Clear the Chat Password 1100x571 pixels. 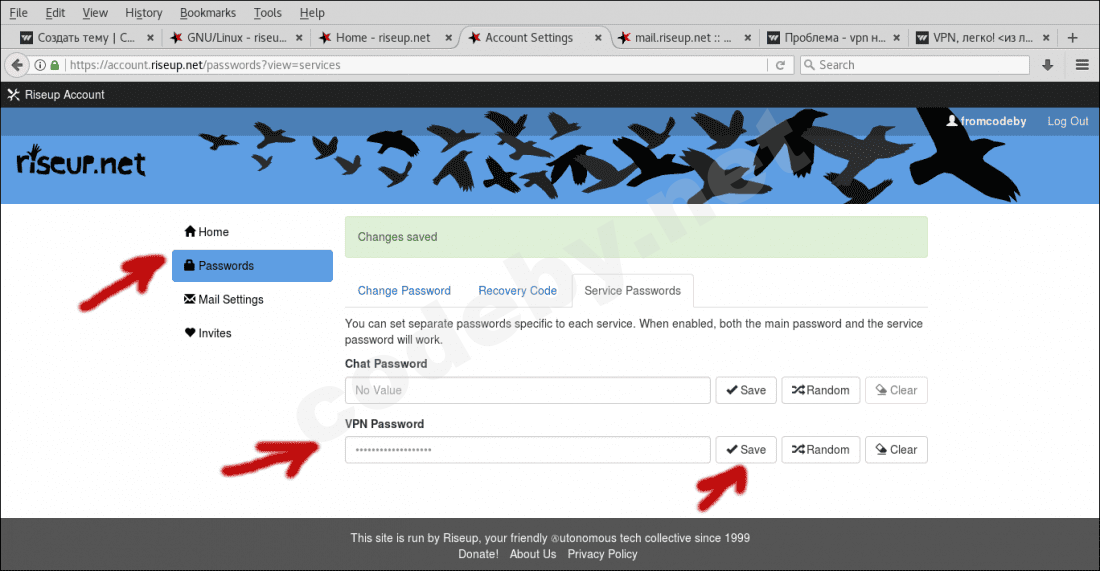tap(897, 390)
